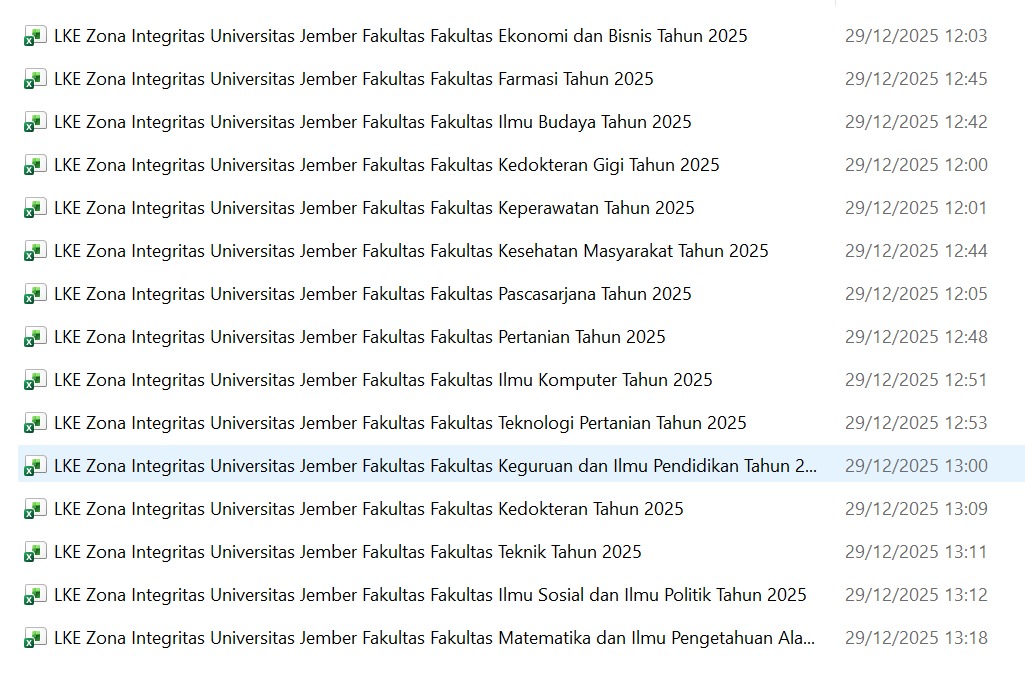
Task: Click Excel icon of Pascasarjana file
Action: click(x=35, y=295)
